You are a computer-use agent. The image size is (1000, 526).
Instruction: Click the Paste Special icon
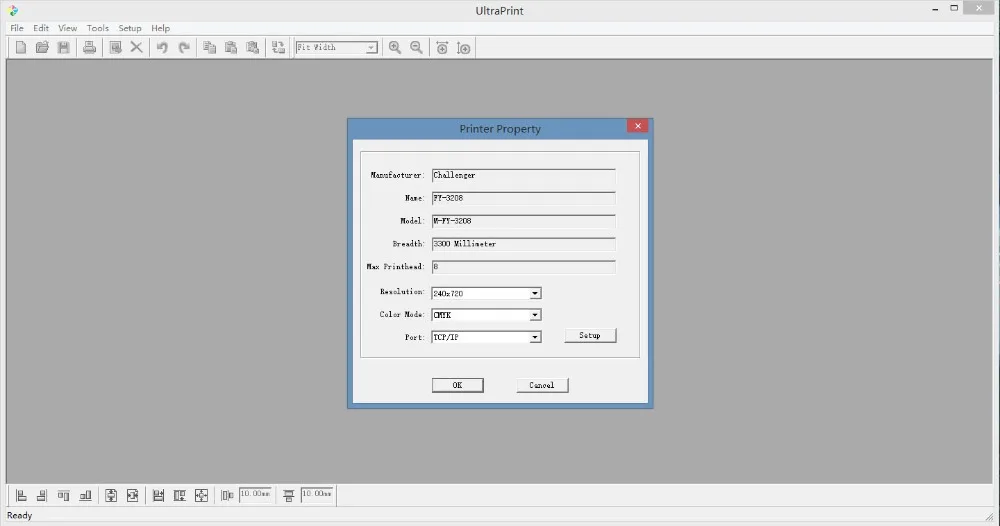click(x=253, y=47)
